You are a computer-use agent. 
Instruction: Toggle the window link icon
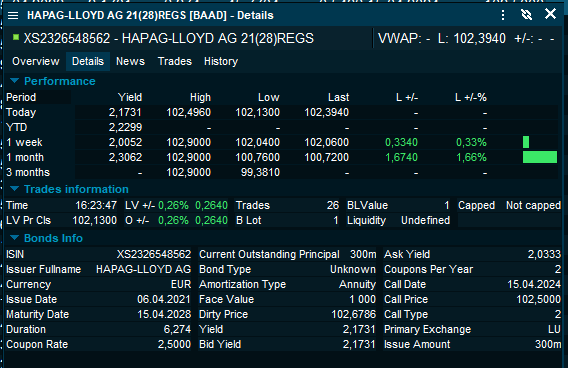click(x=526, y=15)
